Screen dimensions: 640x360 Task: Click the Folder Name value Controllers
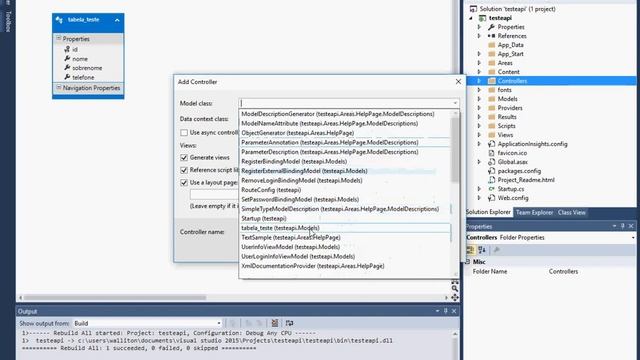click(x=563, y=271)
